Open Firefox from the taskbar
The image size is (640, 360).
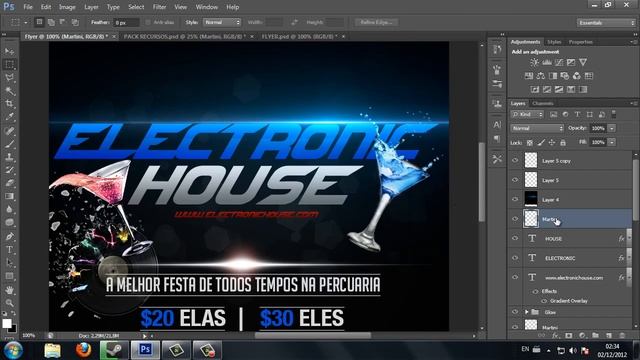click(83, 350)
